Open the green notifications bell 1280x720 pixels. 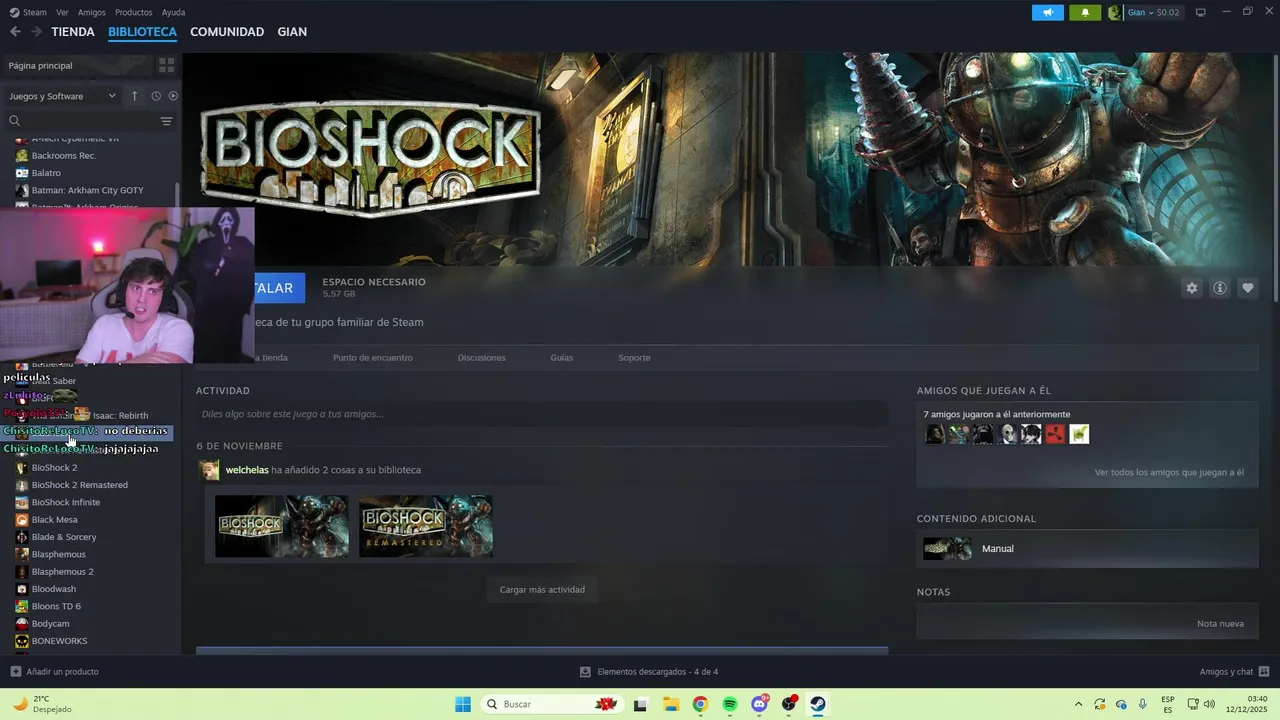[x=1085, y=12]
